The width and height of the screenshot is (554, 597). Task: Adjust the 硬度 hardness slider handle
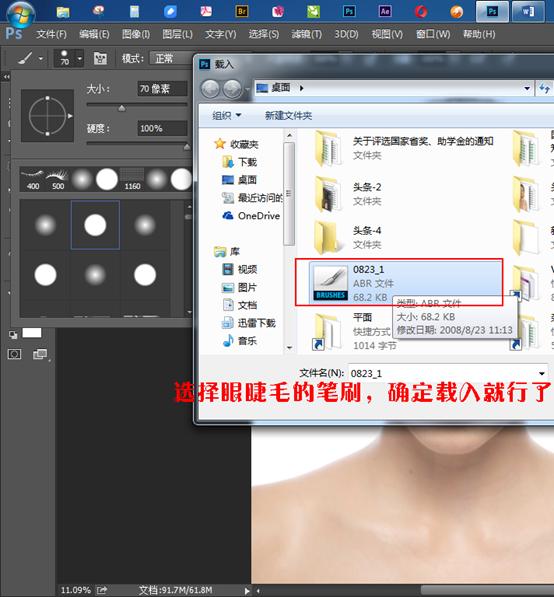(187, 147)
